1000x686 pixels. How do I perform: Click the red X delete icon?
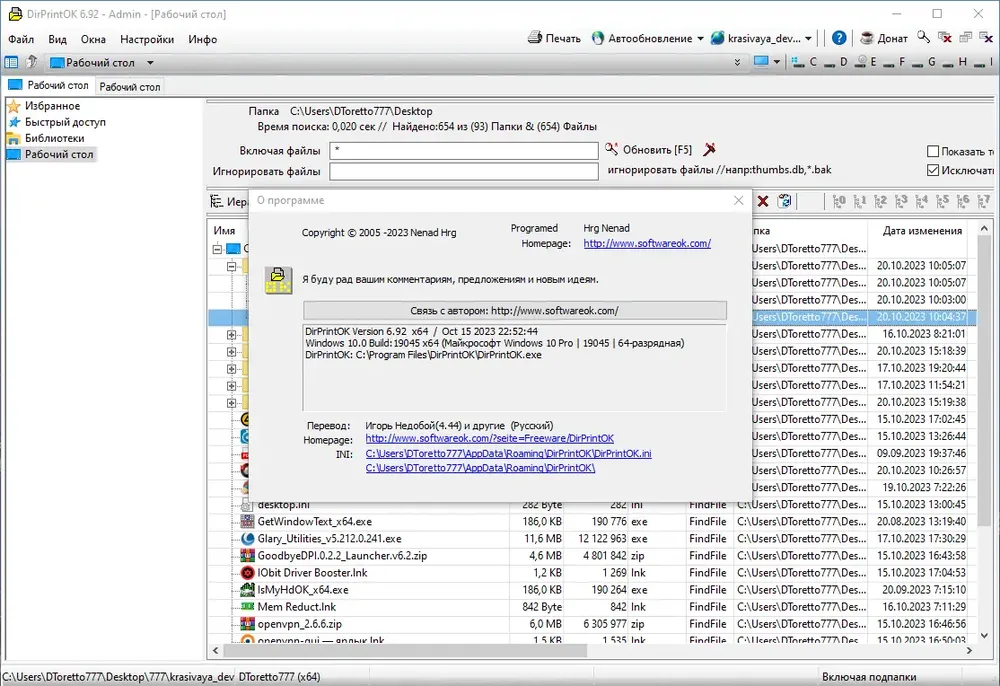763,201
